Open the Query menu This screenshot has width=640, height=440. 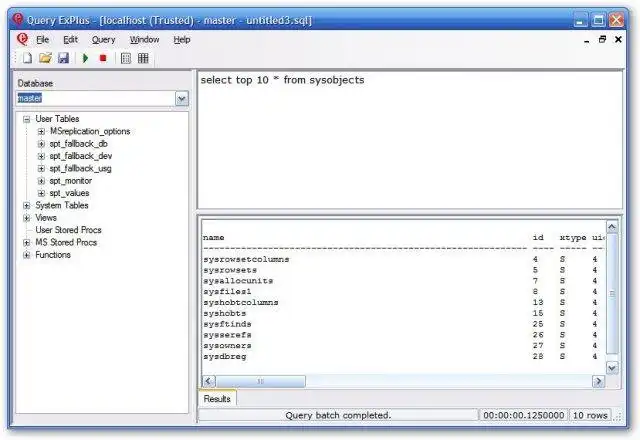[x=103, y=40]
